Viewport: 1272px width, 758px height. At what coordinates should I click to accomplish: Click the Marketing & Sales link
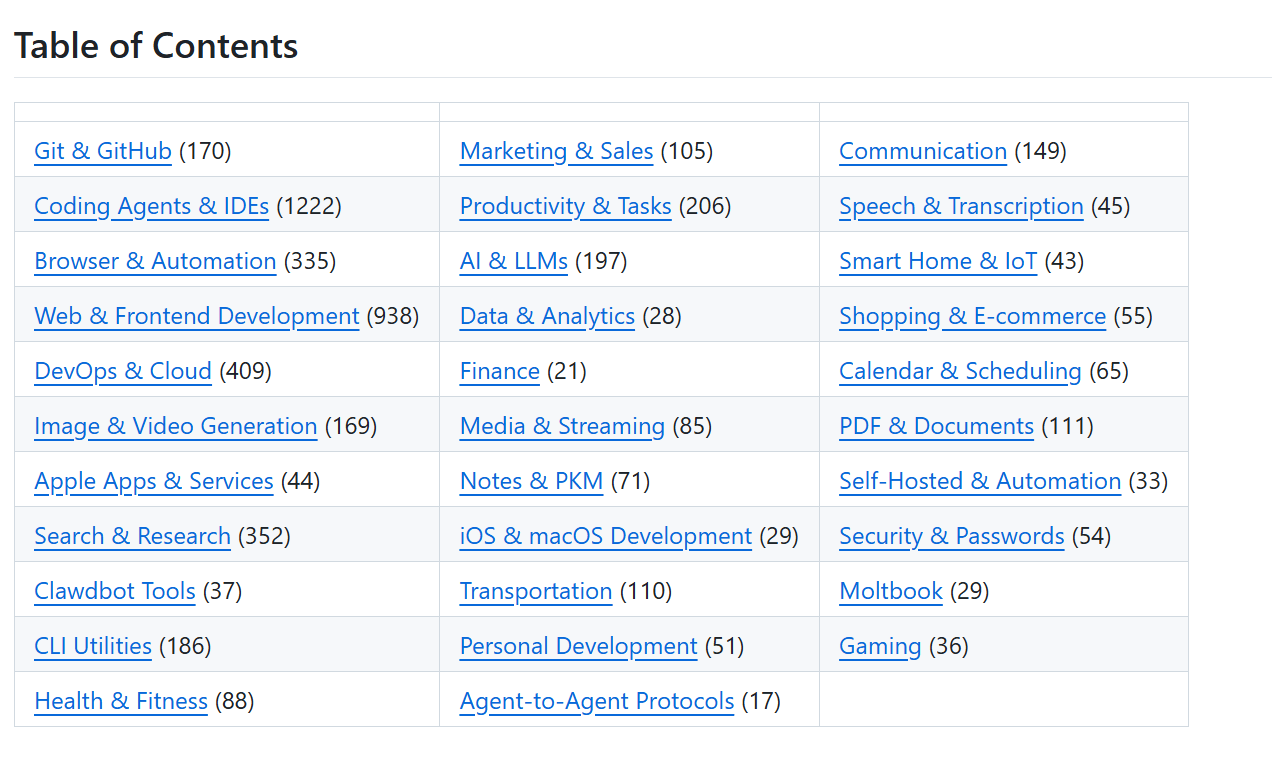coord(557,151)
